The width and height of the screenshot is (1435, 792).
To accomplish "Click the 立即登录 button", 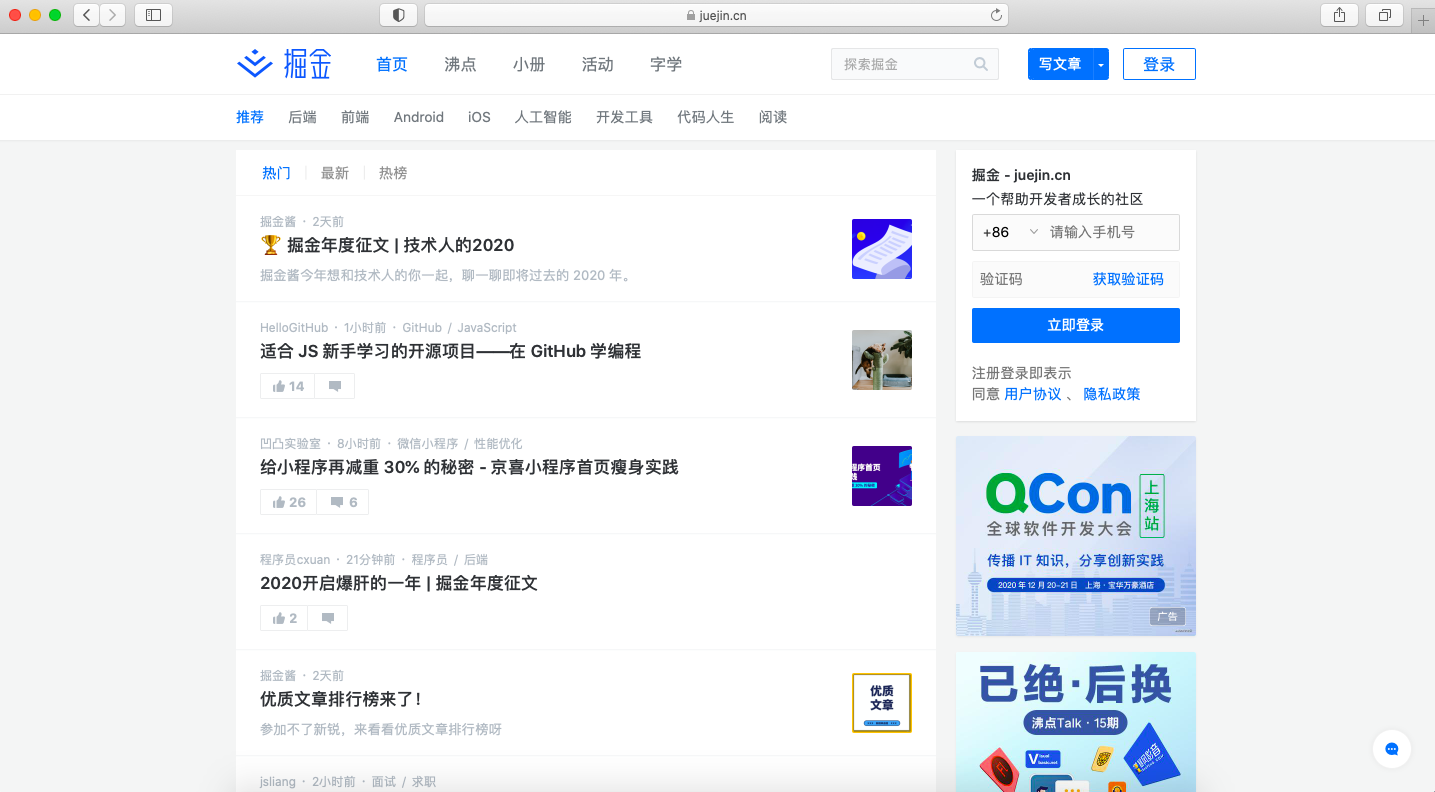I will coord(1076,325).
